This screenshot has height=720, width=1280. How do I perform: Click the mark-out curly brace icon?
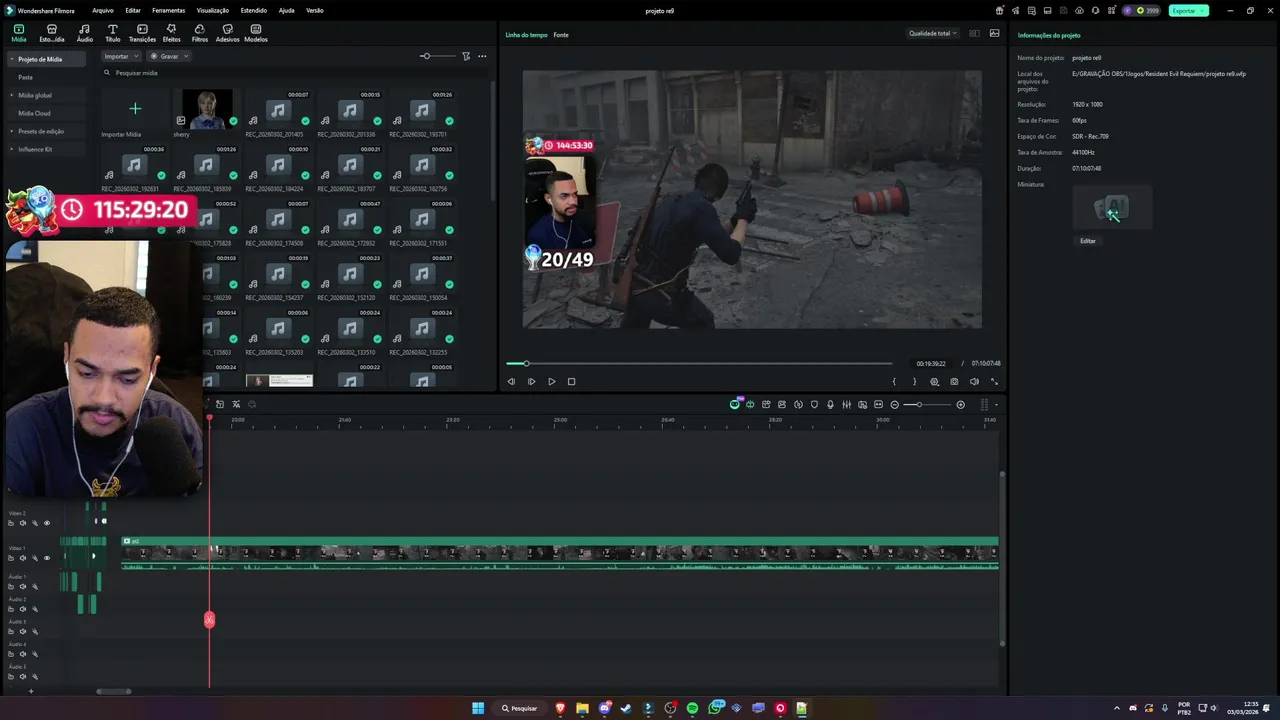pos(914,381)
